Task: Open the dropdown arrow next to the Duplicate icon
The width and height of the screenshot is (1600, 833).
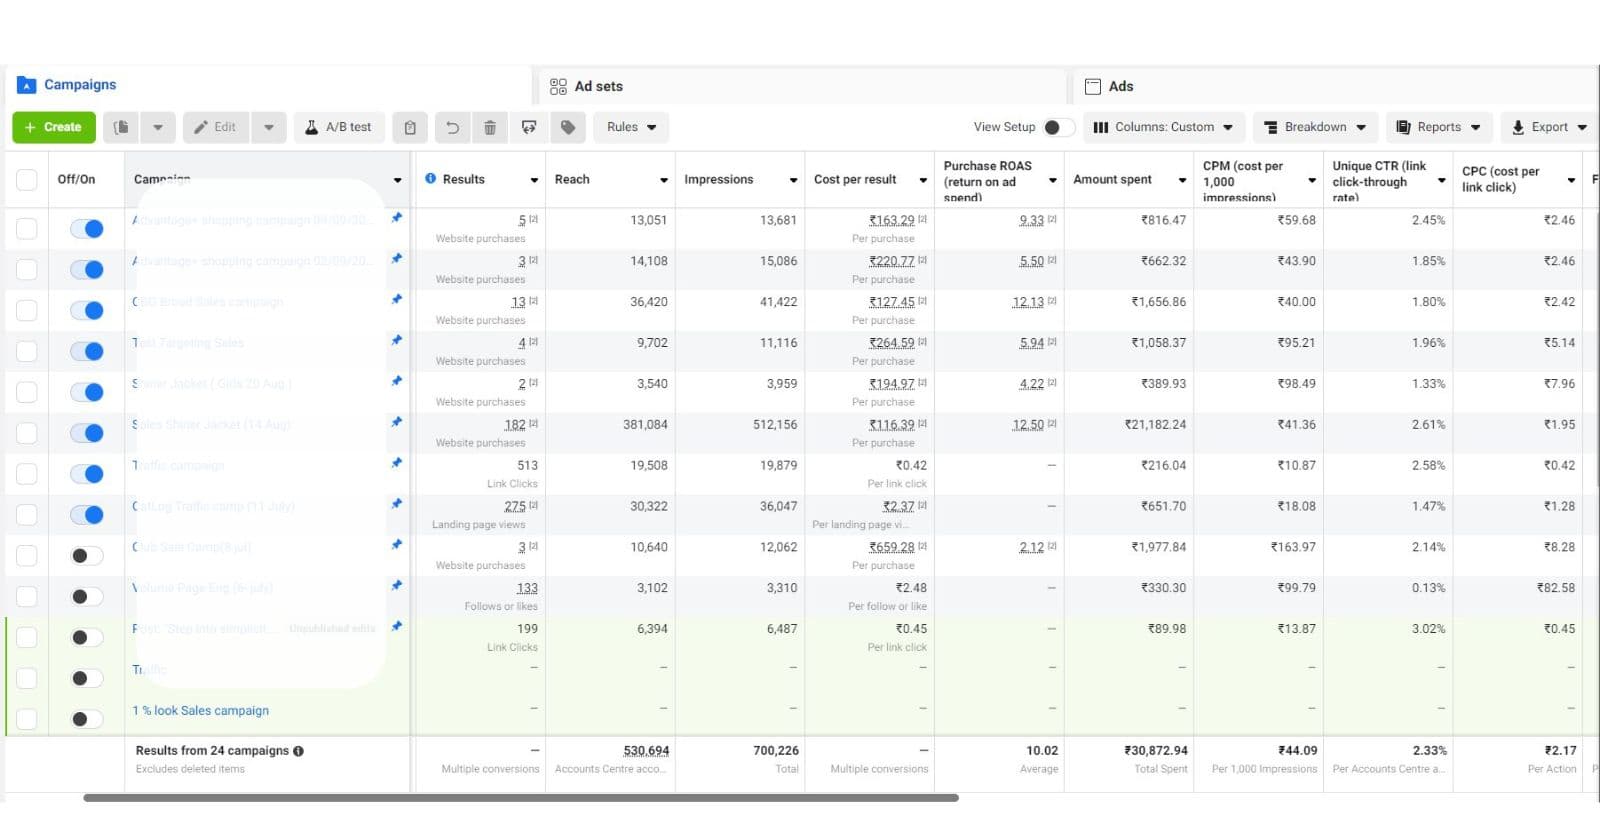Action: pos(158,127)
